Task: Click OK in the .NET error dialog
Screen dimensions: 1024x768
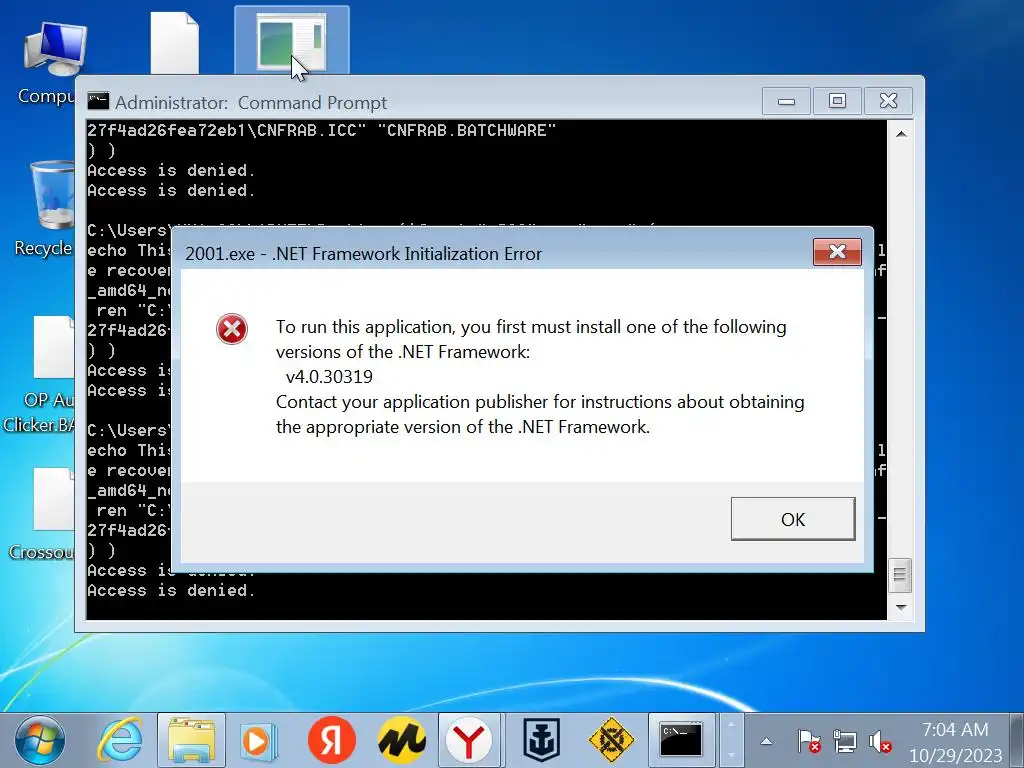Action: pyautogui.click(x=793, y=519)
